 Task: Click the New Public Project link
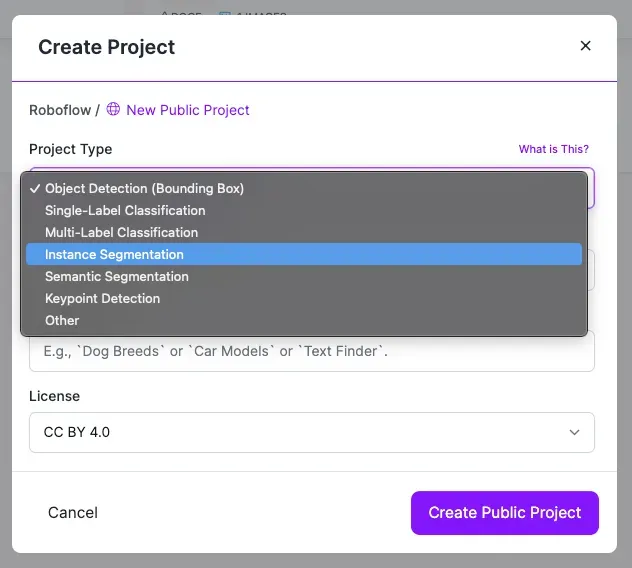coord(188,110)
